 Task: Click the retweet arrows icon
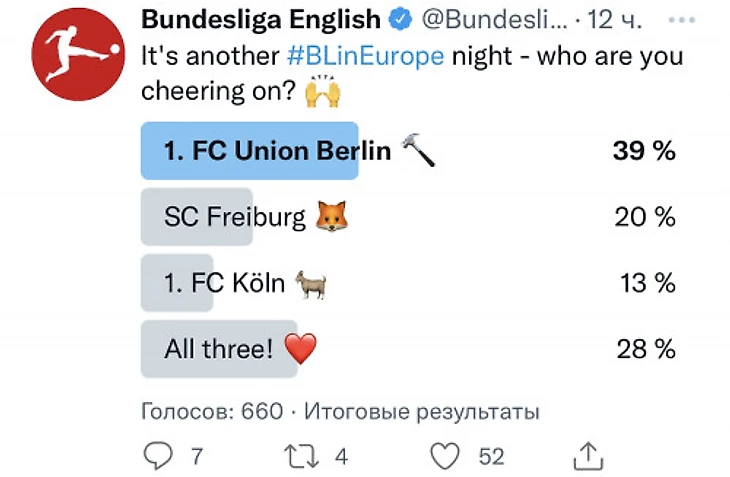(x=300, y=456)
